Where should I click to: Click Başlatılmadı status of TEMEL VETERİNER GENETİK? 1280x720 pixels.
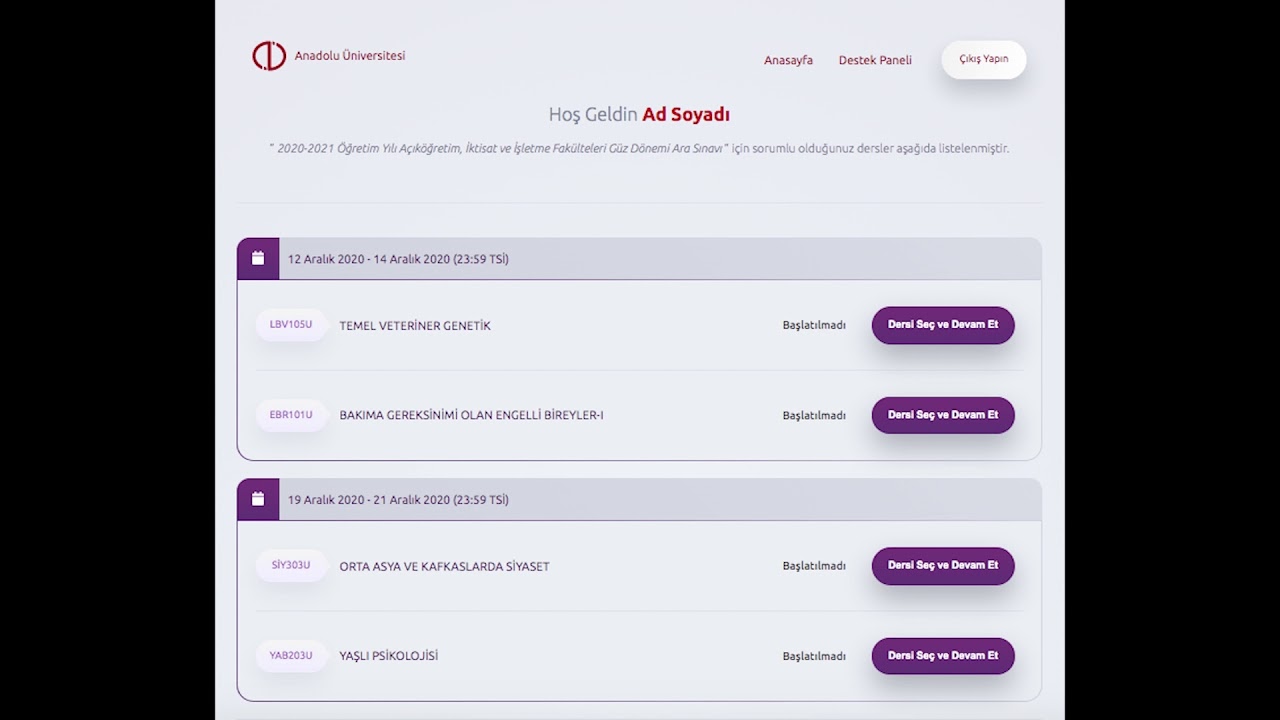(x=814, y=325)
